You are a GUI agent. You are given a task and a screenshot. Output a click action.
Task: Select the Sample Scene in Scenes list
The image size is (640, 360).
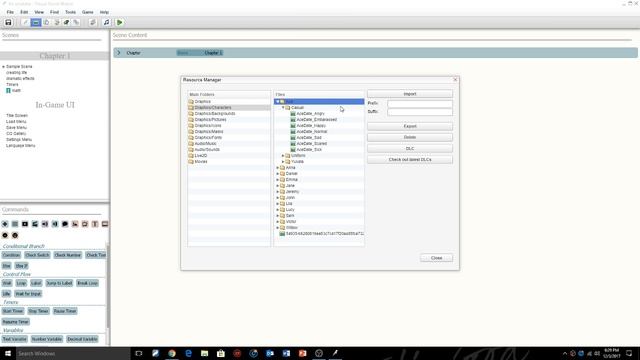19,67
